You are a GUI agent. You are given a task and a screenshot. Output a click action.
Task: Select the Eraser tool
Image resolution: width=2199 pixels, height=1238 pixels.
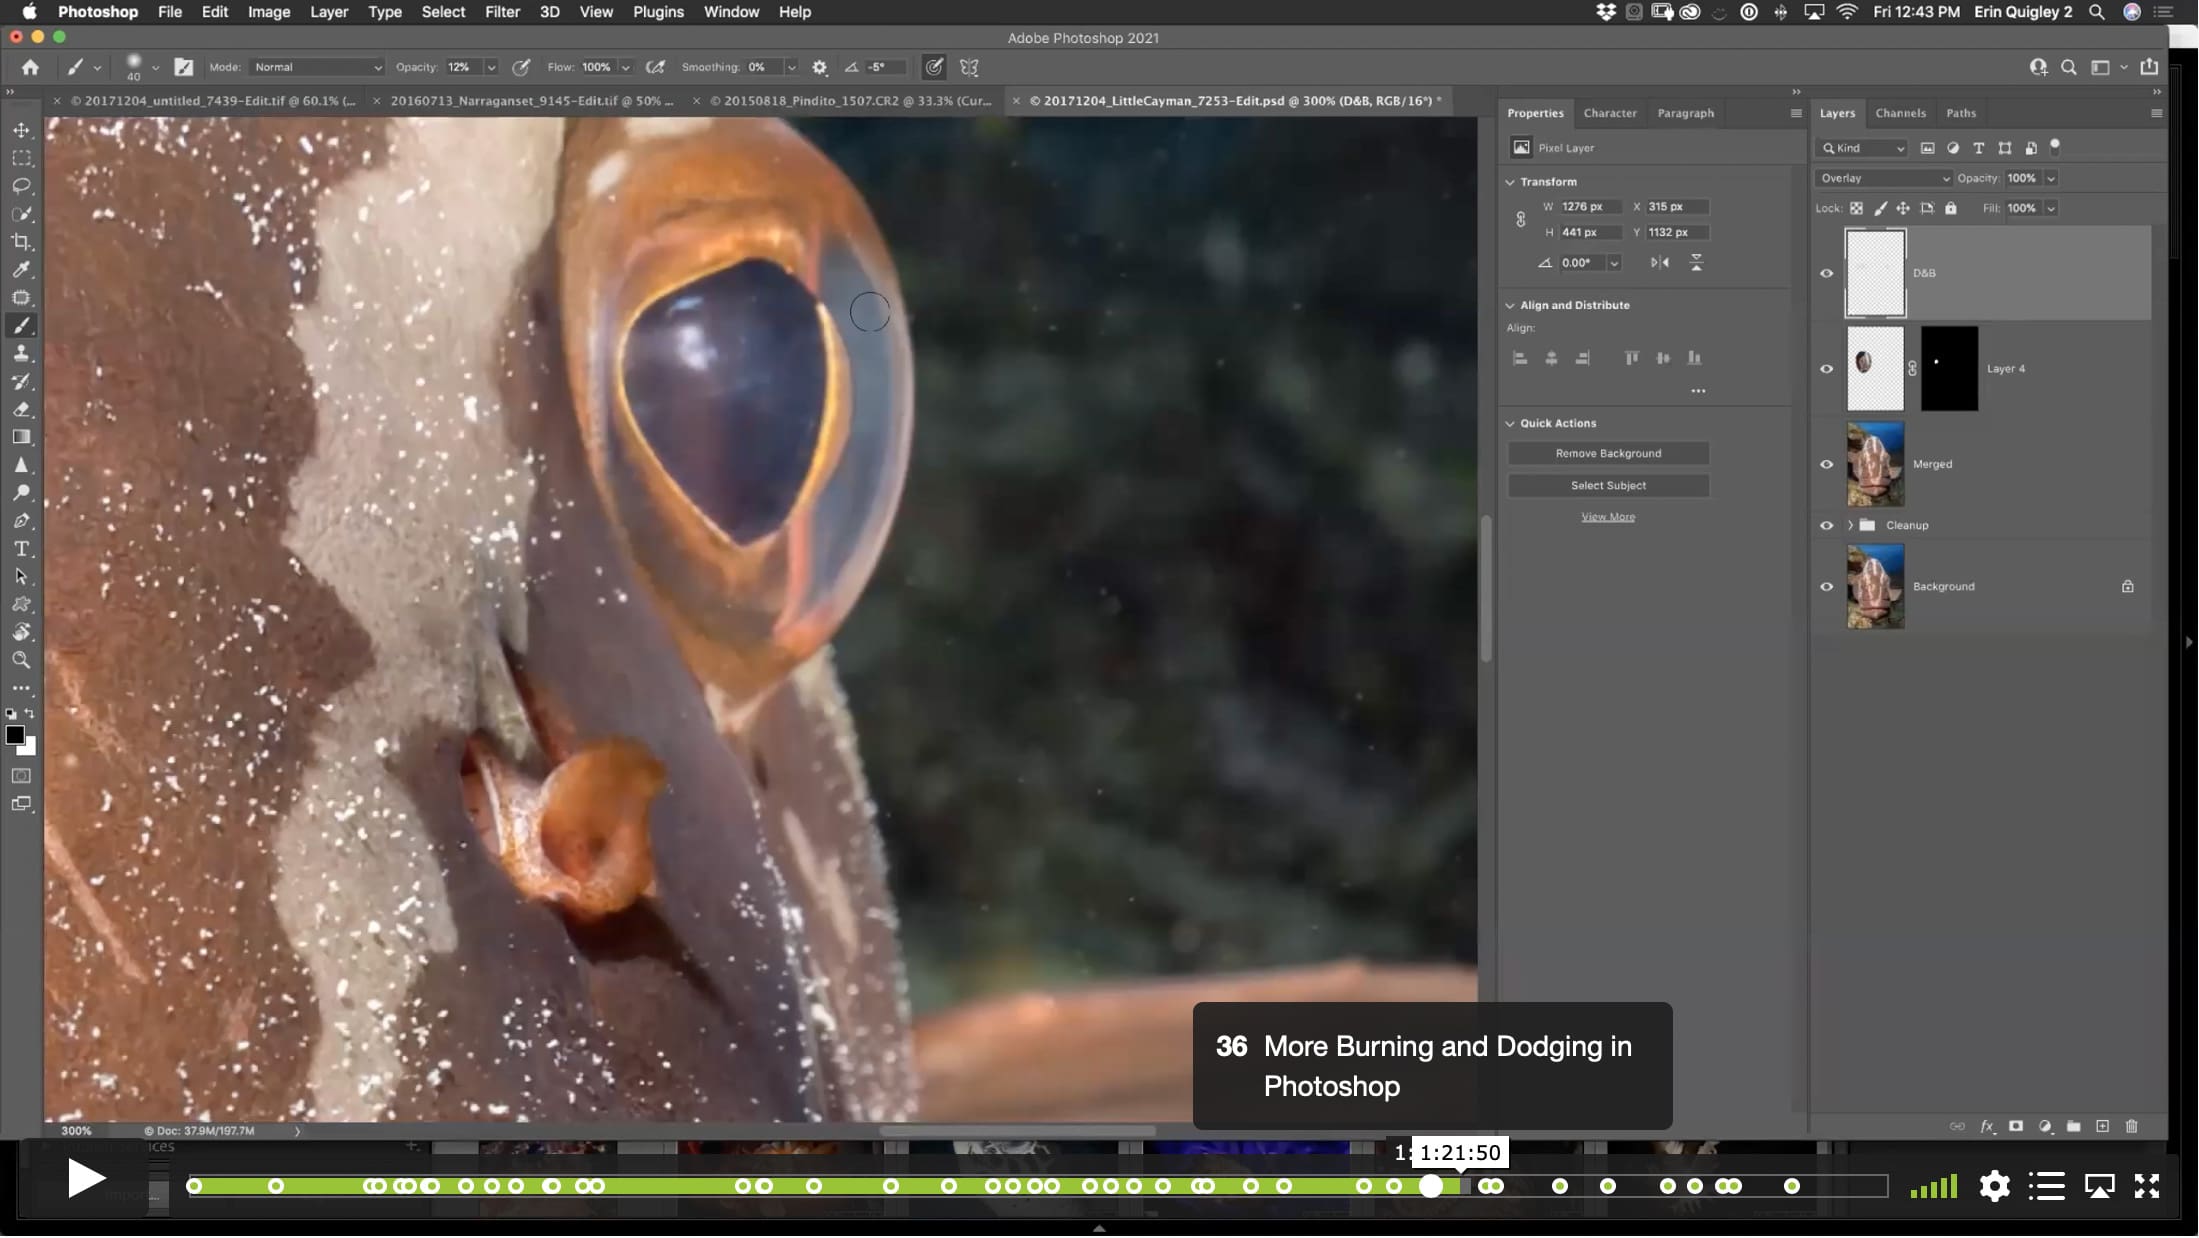coord(21,409)
